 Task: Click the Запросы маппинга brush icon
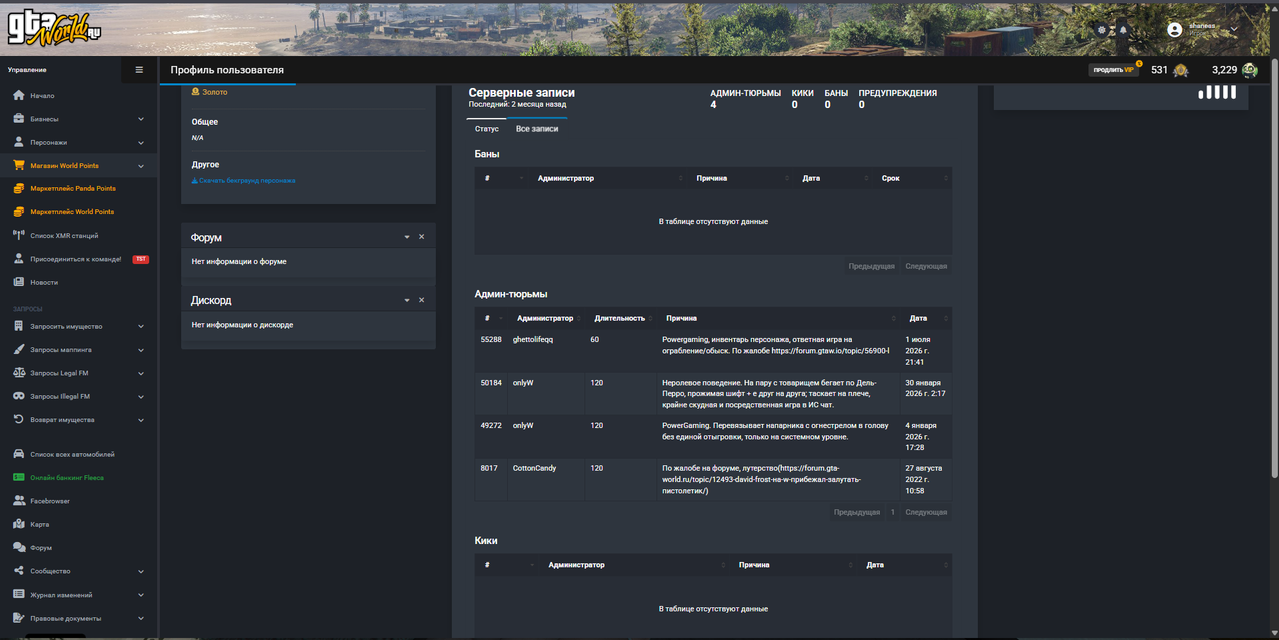[18, 350]
